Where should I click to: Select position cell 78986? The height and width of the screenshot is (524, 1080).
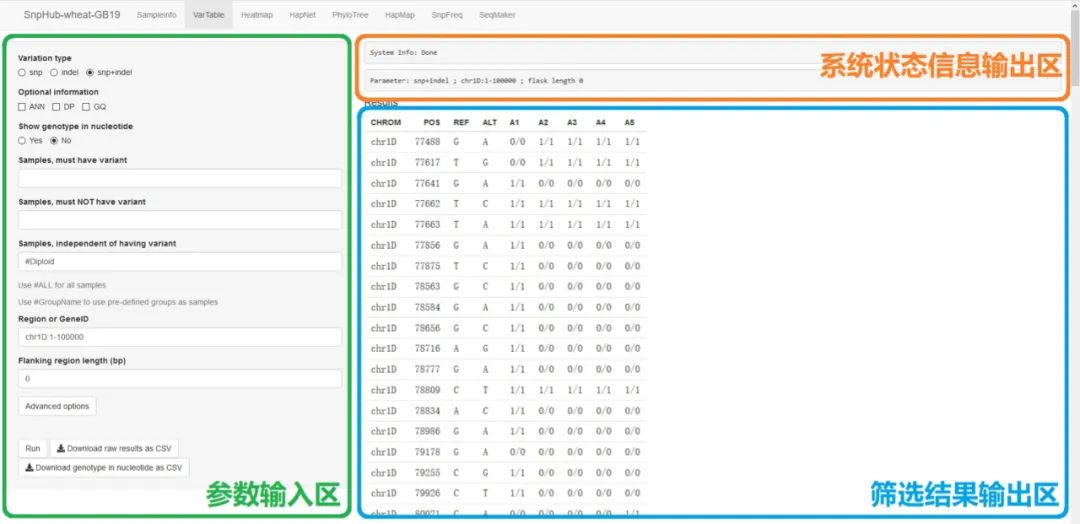[427, 431]
